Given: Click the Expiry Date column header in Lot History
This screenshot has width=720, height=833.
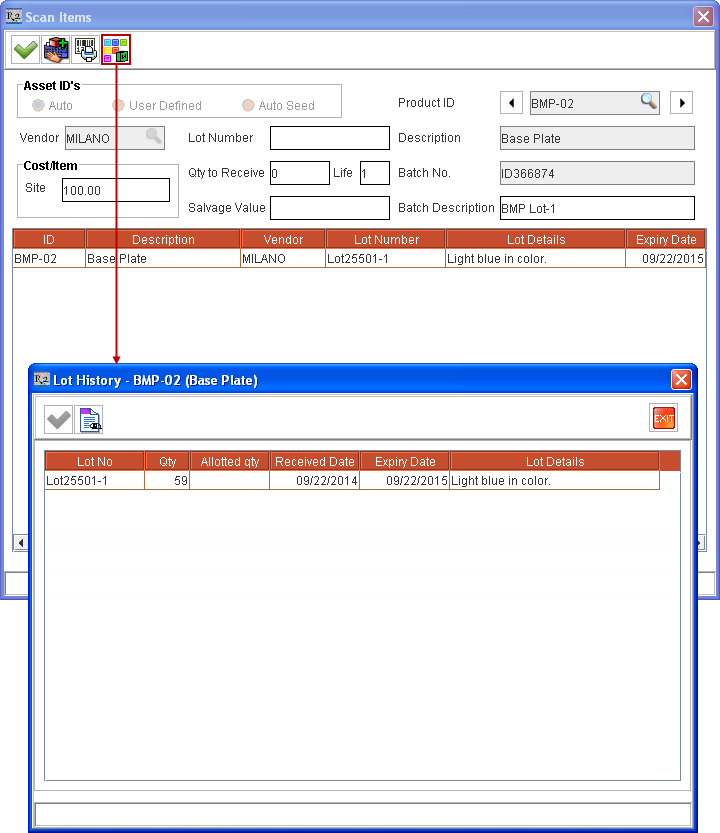Looking at the screenshot, I should click(x=404, y=461).
